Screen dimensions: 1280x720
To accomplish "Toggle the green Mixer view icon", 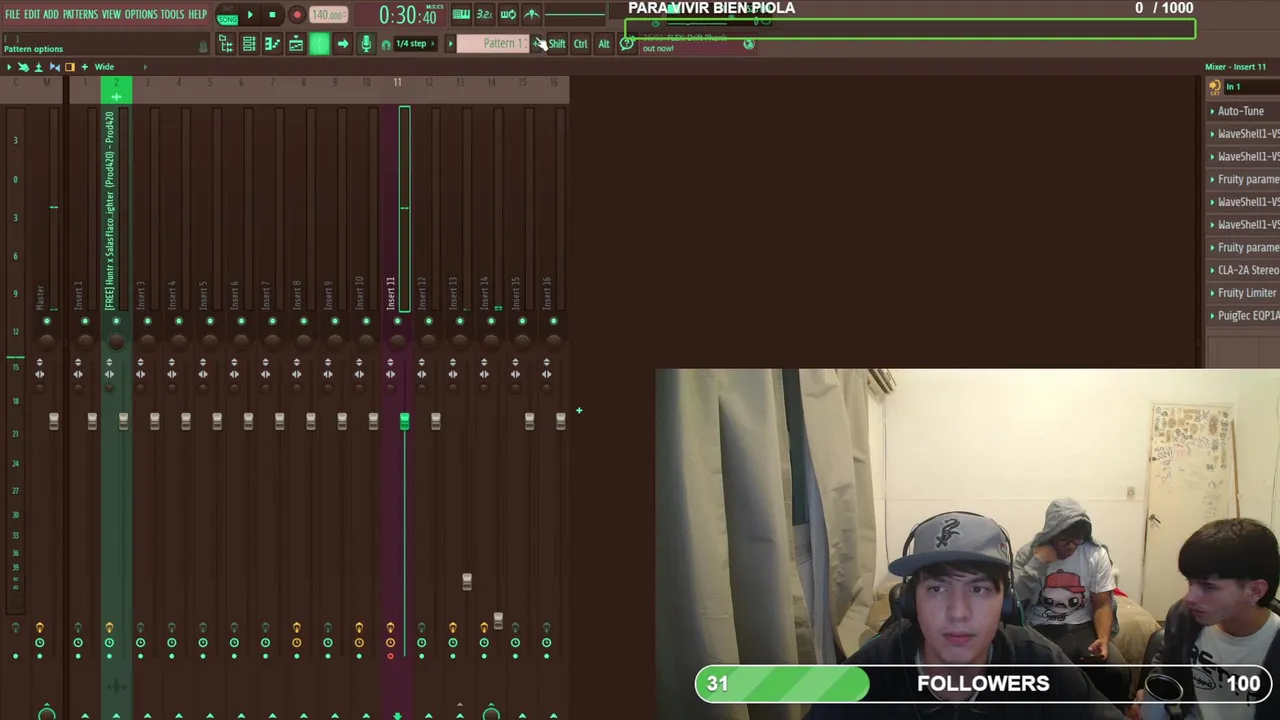I will [x=319, y=44].
